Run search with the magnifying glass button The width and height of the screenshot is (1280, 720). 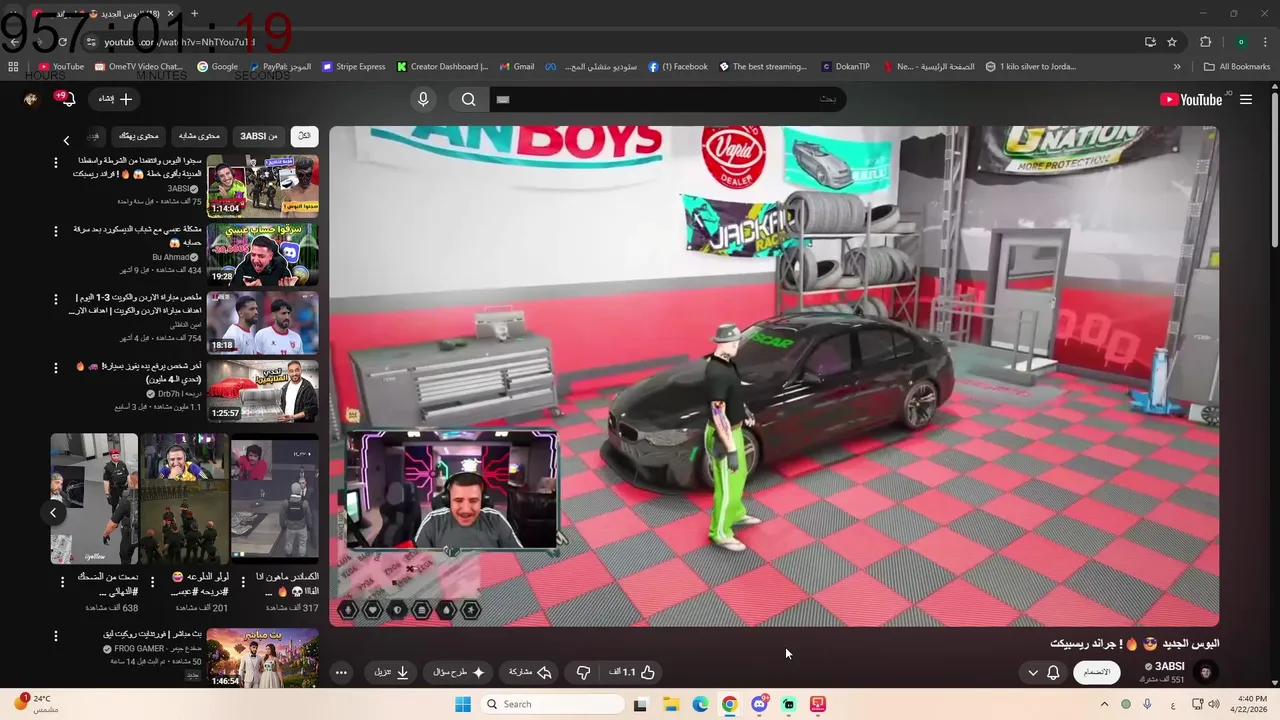tap(468, 99)
